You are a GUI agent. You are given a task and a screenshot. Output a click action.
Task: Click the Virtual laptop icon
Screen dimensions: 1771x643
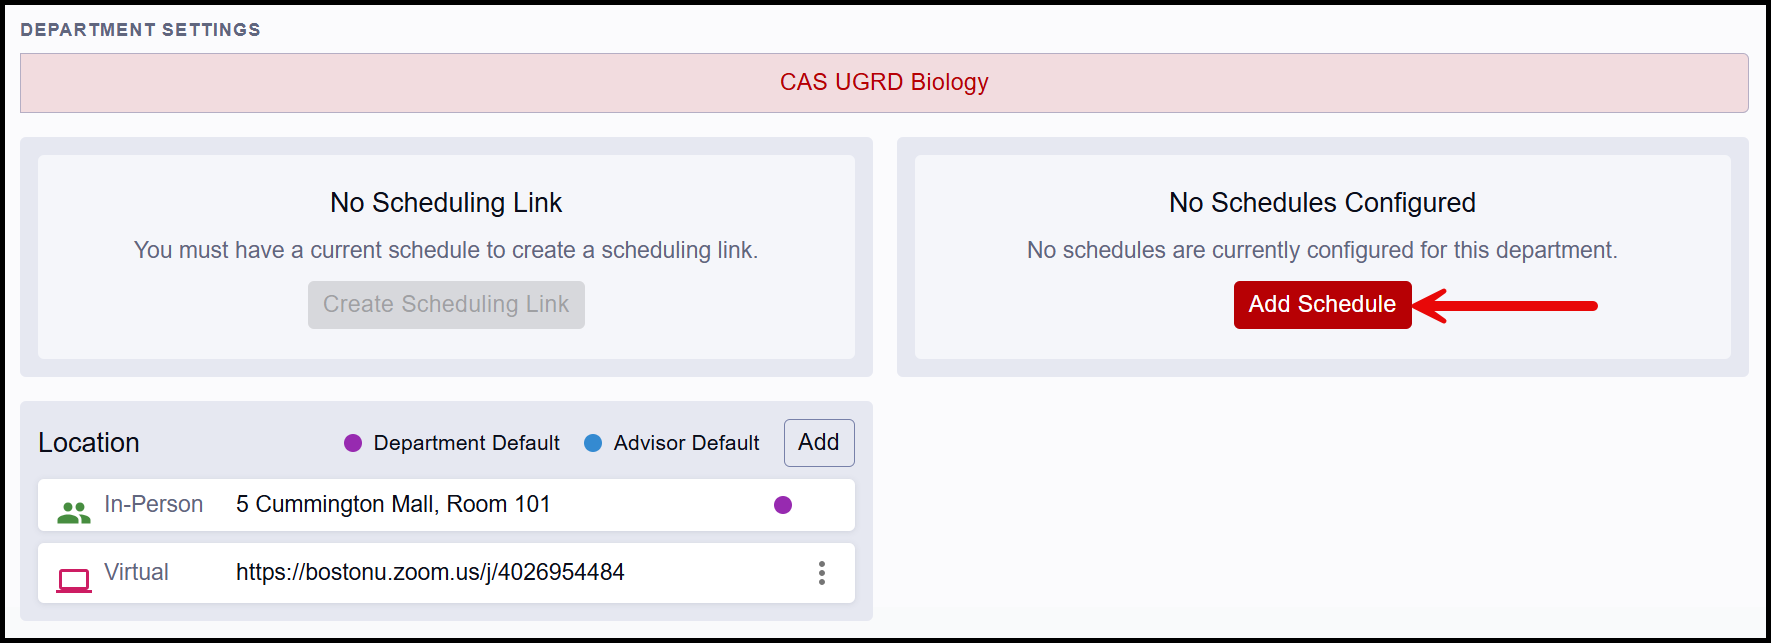coord(74,580)
